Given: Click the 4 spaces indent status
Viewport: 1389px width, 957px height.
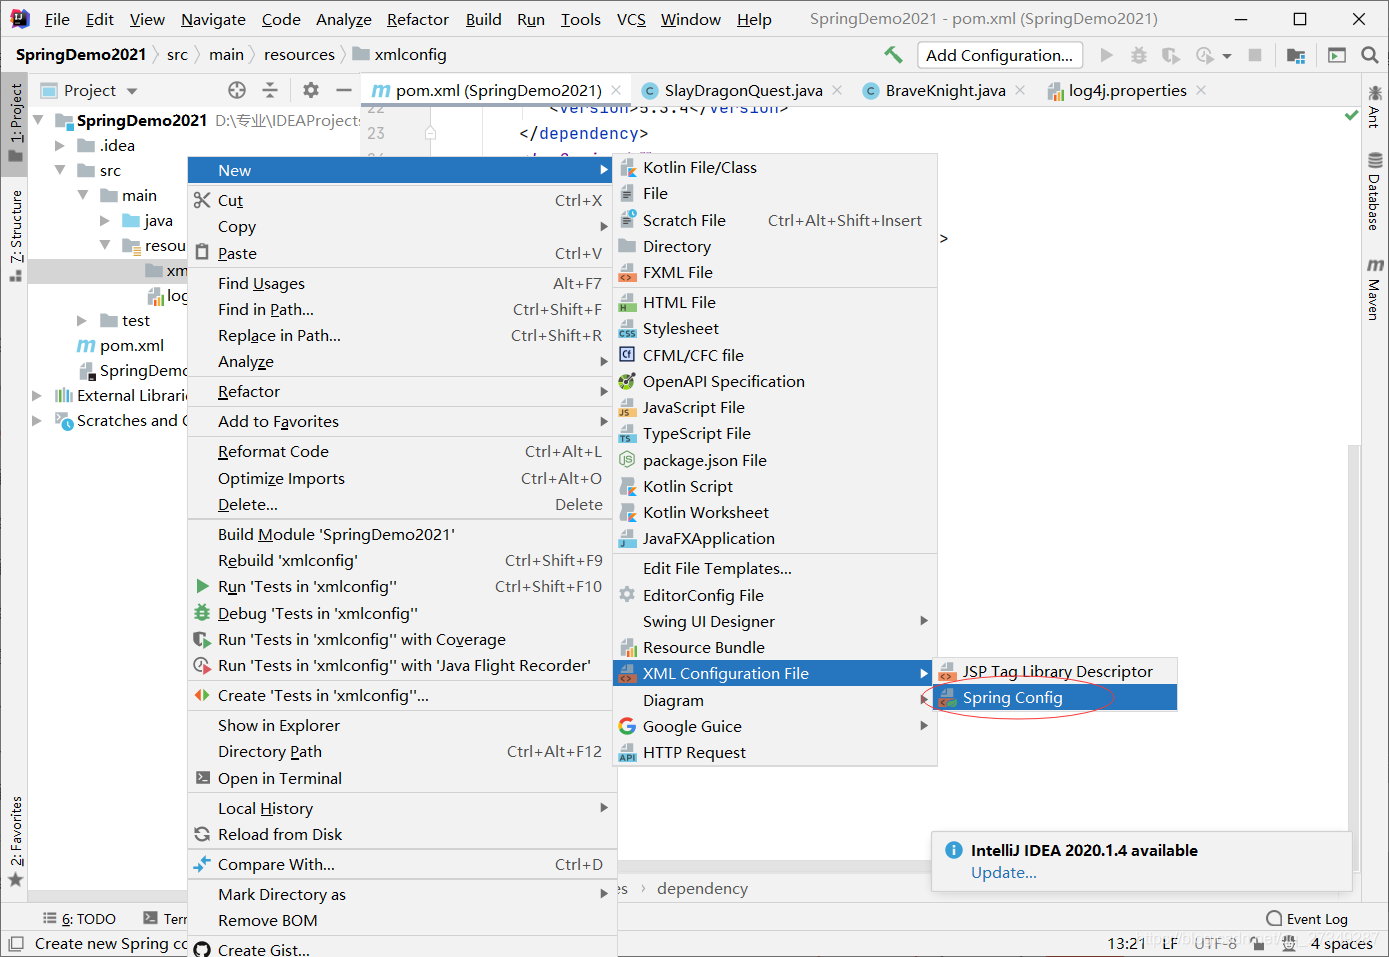Looking at the screenshot, I should [1341, 943].
